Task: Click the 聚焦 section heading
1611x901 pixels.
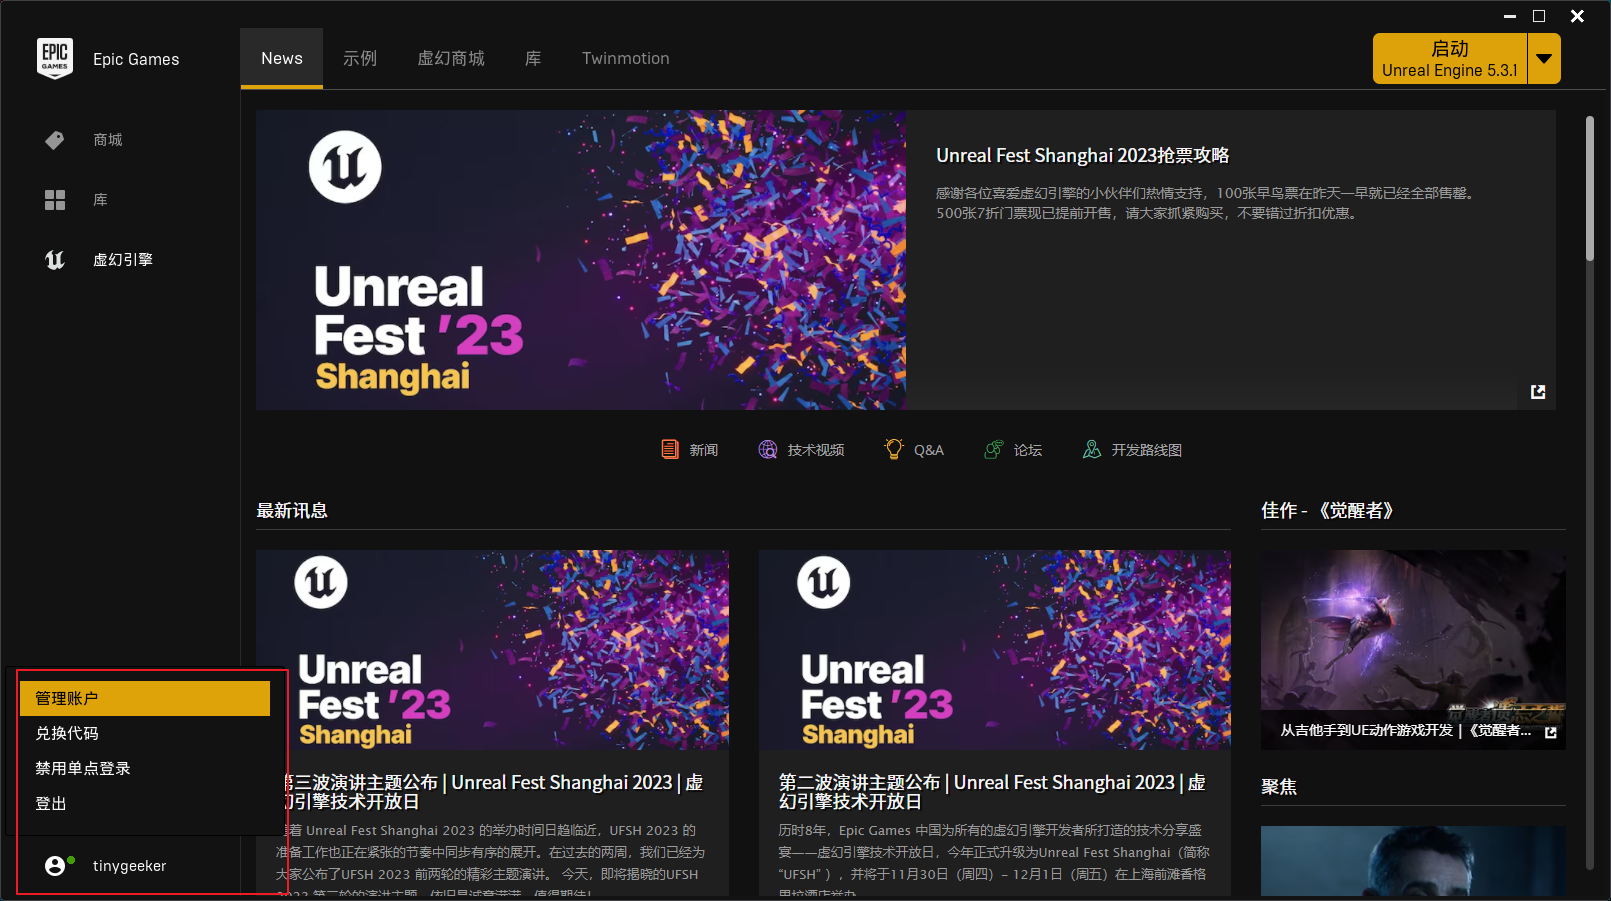Action: coord(1279,786)
